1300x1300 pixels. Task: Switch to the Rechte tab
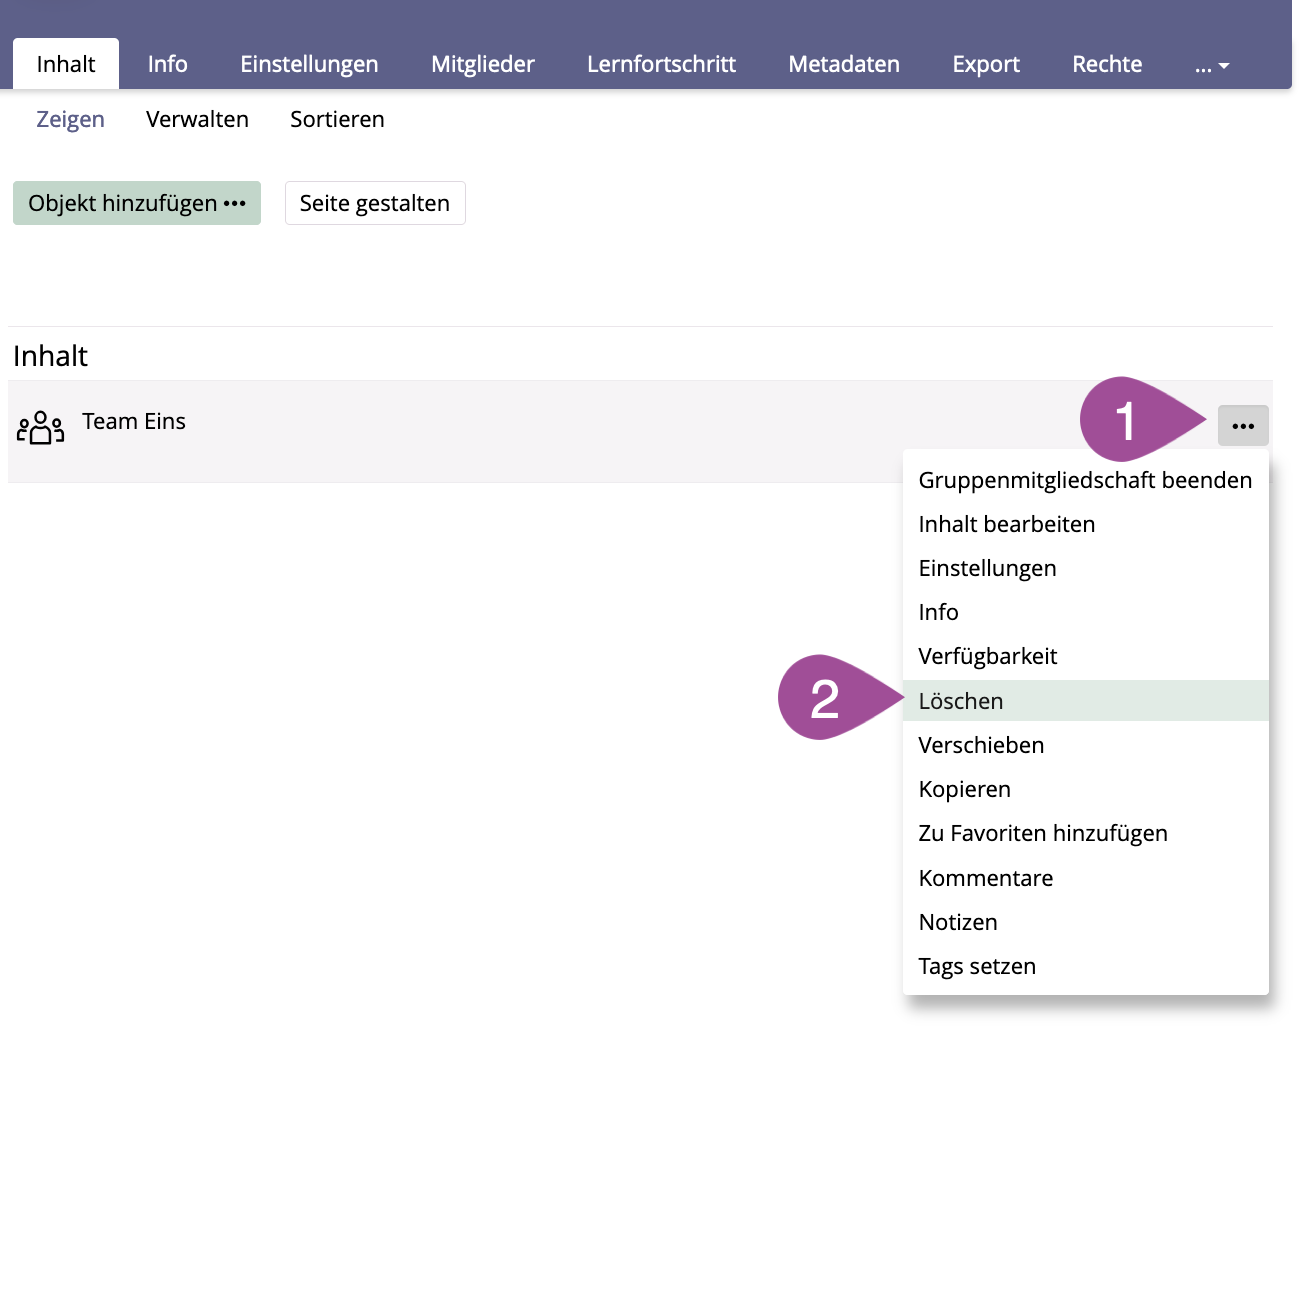[1106, 64]
